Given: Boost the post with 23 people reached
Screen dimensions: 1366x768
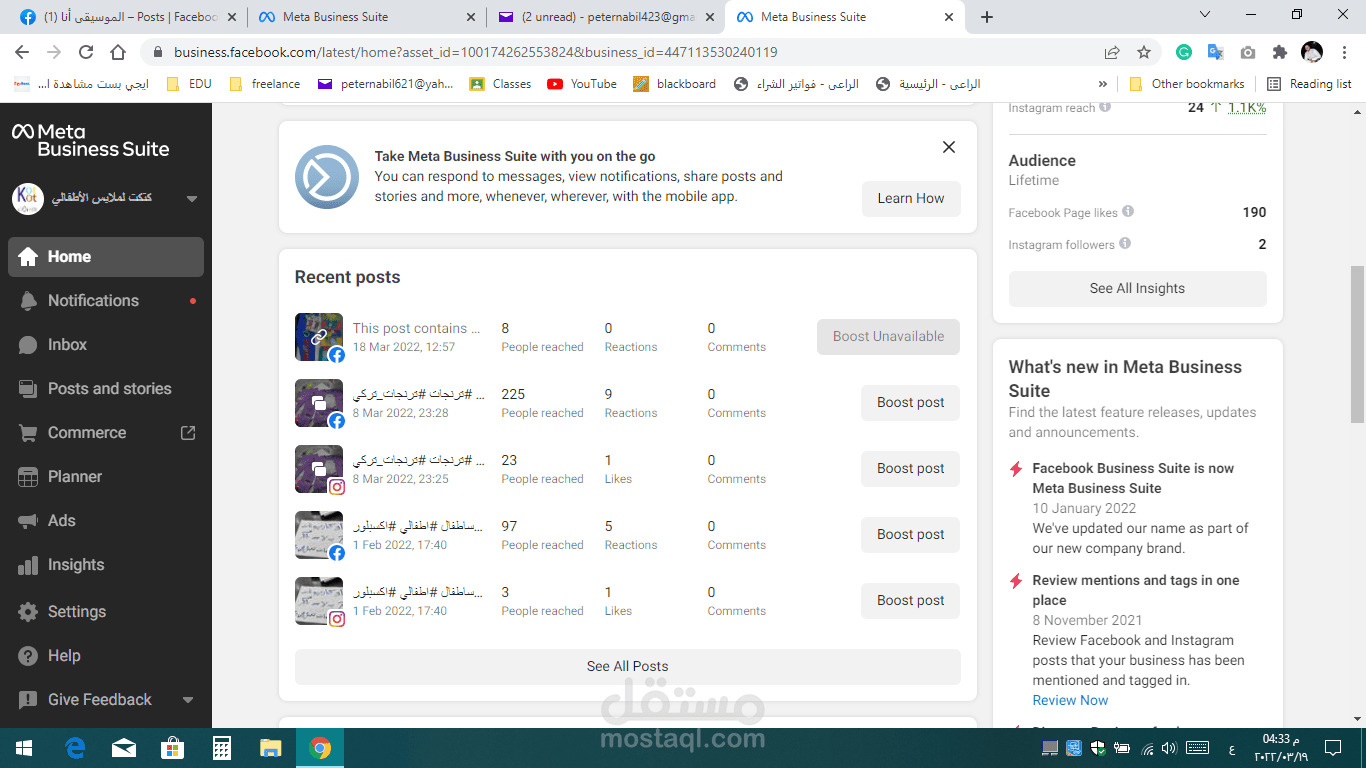Looking at the screenshot, I should tap(910, 468).
